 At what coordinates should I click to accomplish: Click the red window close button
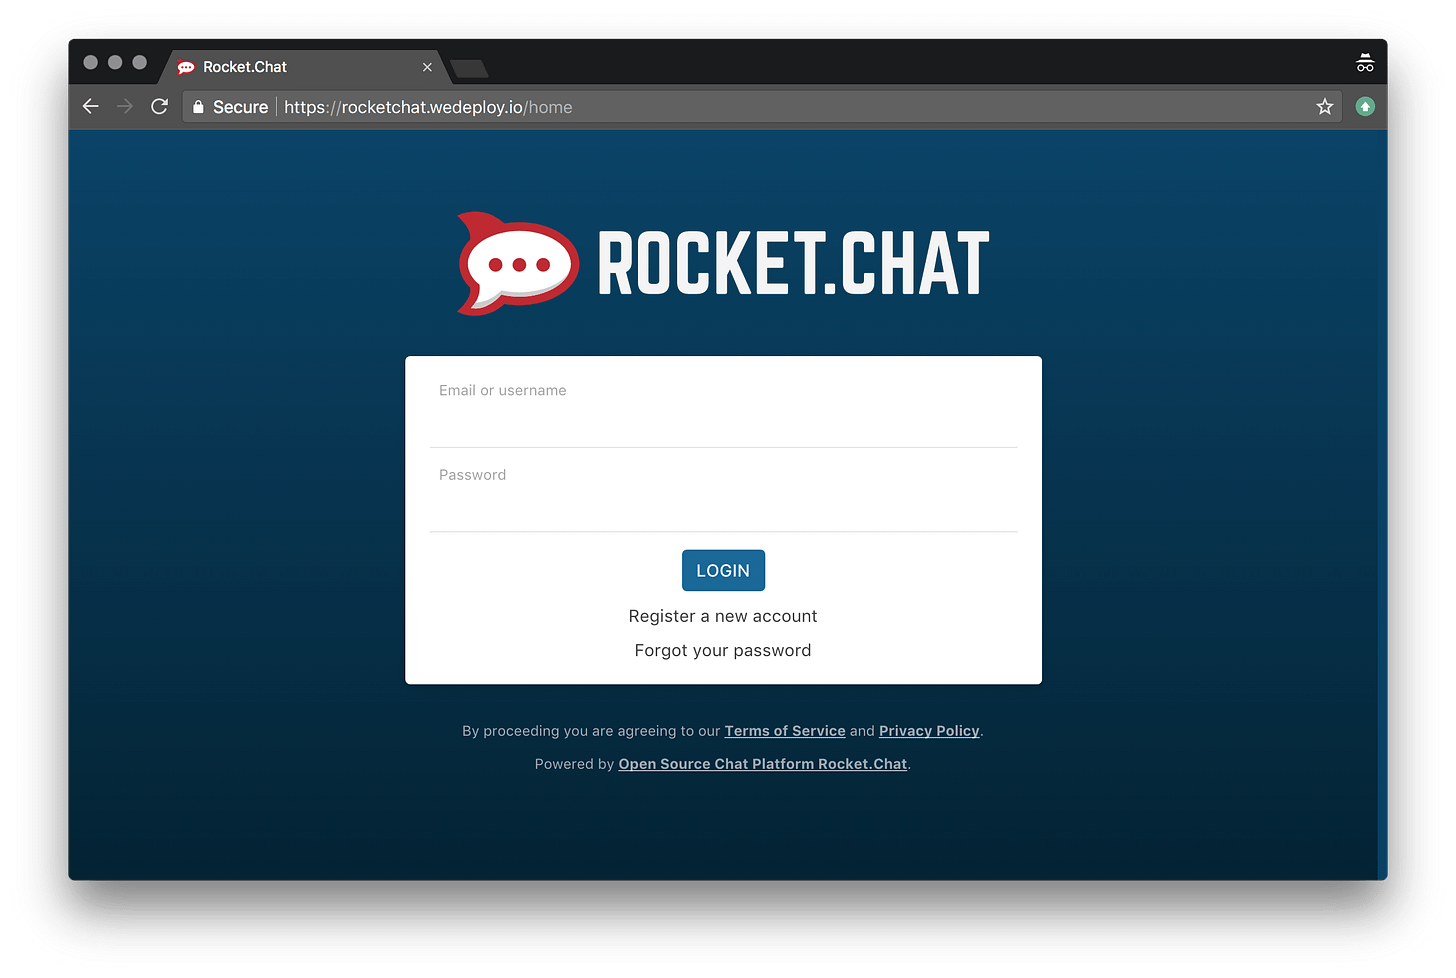90,62
